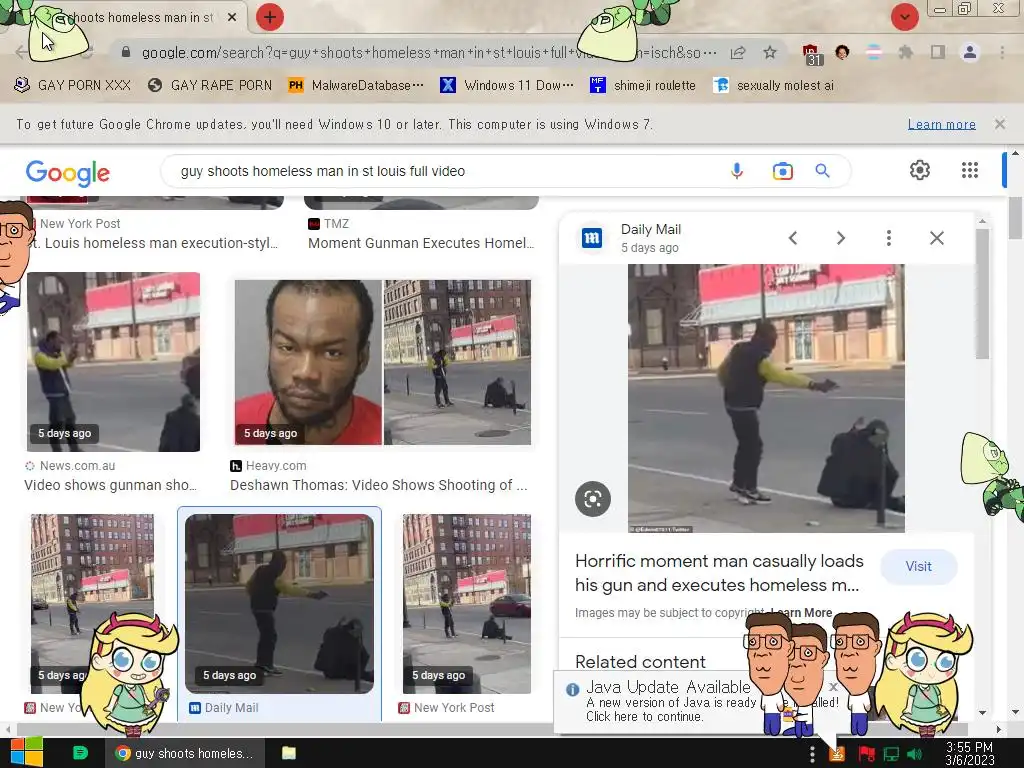Viewport: 1024px width, 768px height.
Task: Open the taskbar clock showing 3:55 PM
Action: (970, 753)
